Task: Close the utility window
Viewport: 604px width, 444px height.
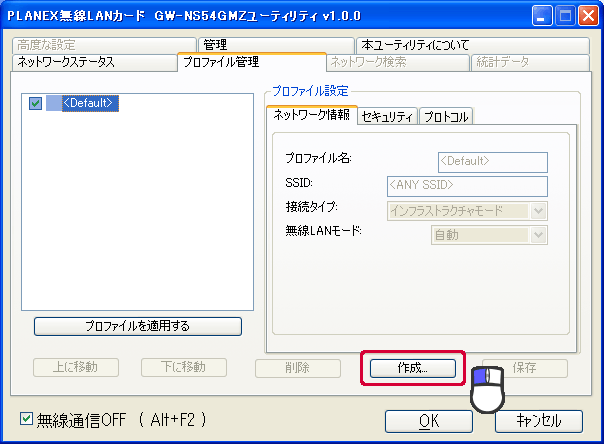Action: [x=588, y=16]
